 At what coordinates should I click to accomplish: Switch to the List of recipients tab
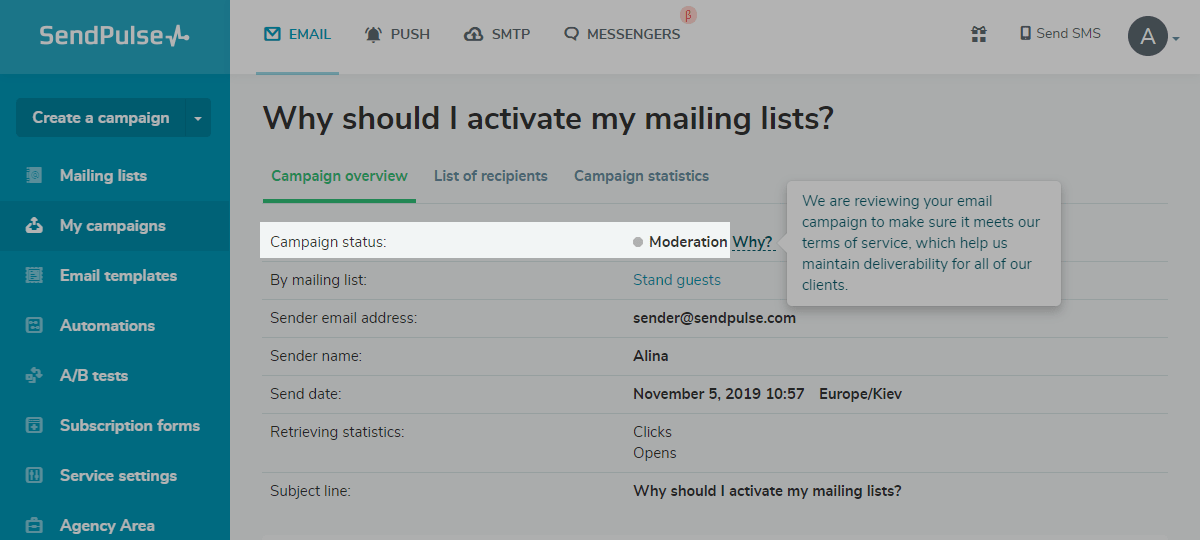[x=491, y=176]
